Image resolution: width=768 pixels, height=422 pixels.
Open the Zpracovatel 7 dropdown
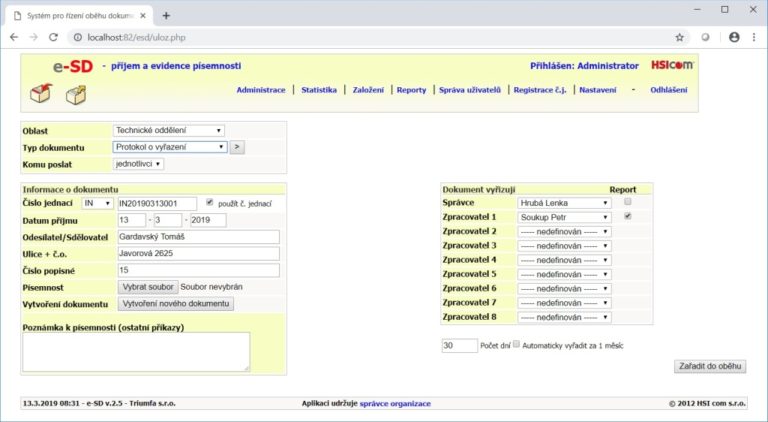click(x=564, y=303)
